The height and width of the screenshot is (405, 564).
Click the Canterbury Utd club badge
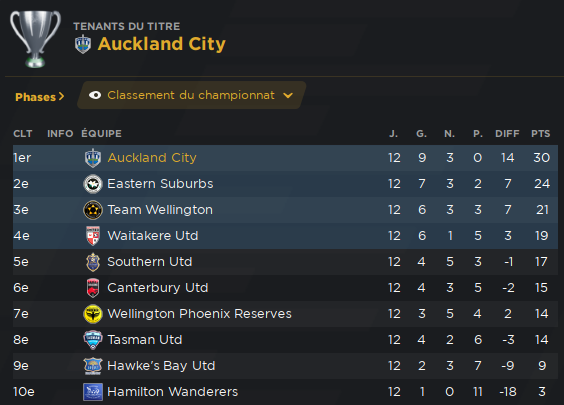pos(93,288)
